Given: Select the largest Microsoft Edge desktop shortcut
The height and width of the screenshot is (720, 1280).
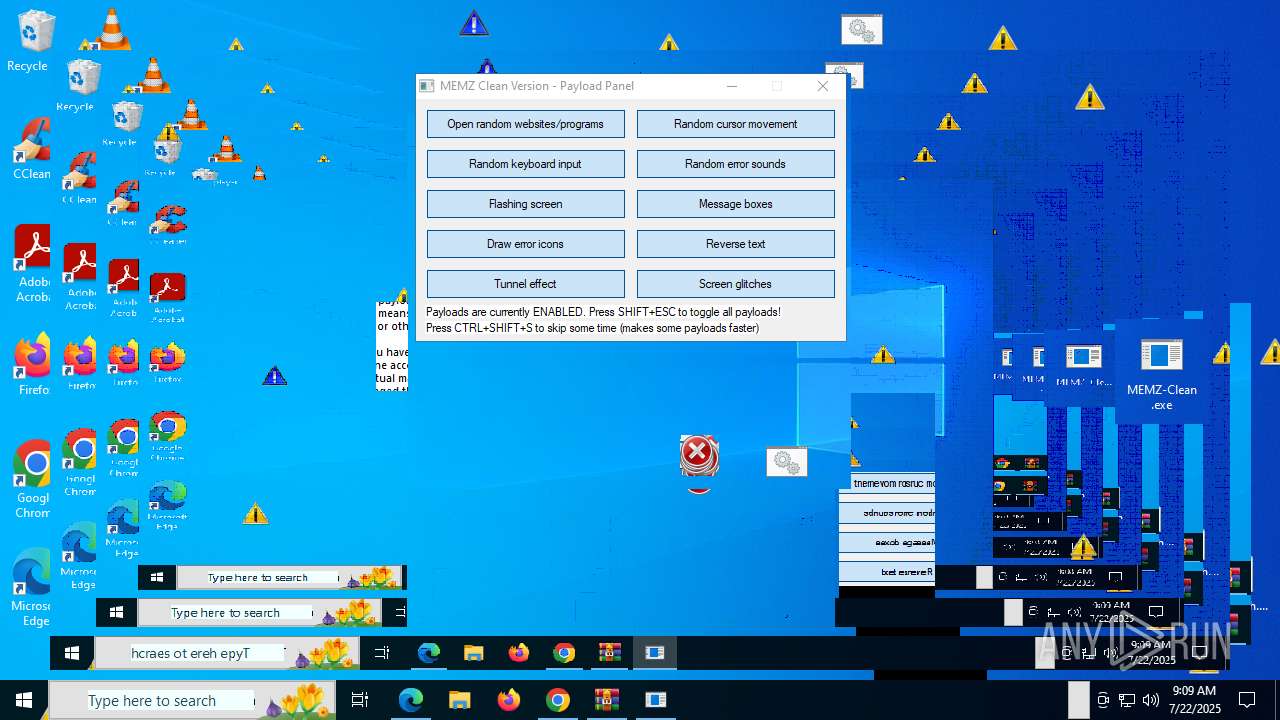Looking at the screenshot, I should [x=31, y=588].
